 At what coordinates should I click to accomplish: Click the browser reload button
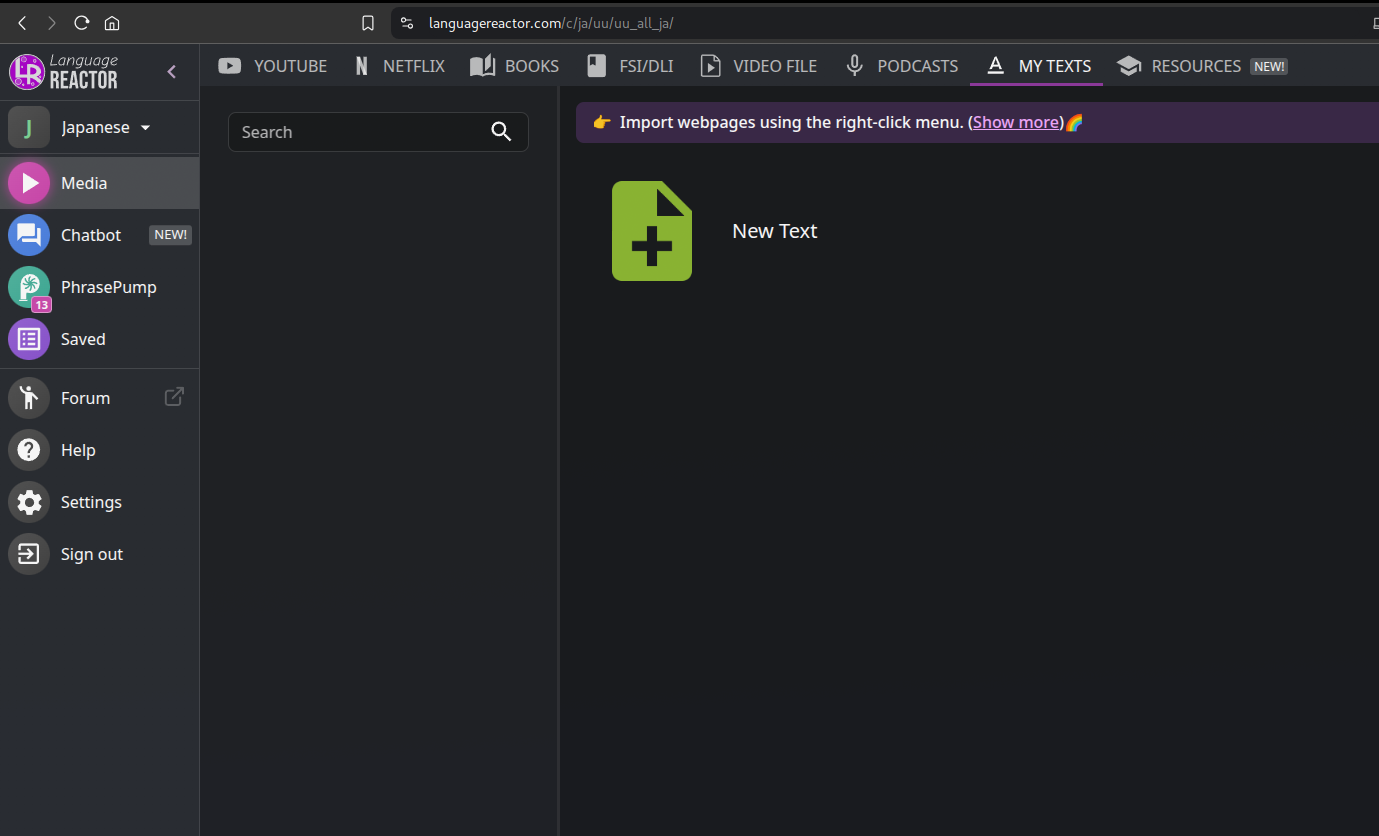(x=82, y=22)
